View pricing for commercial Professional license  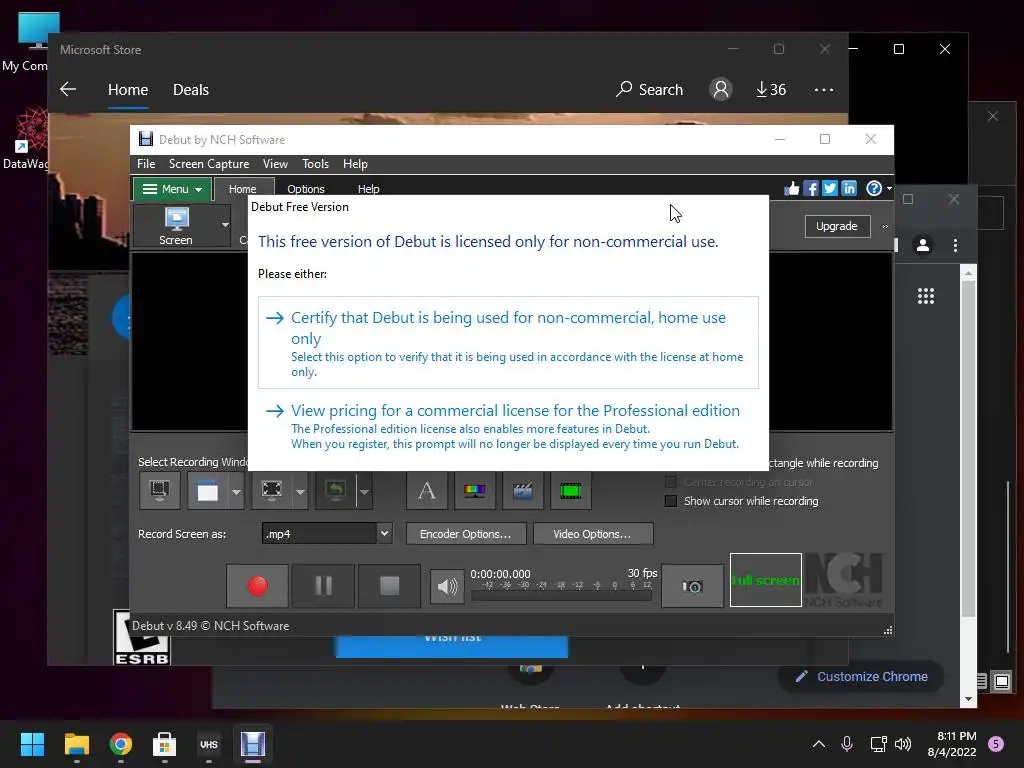point(508,426)
